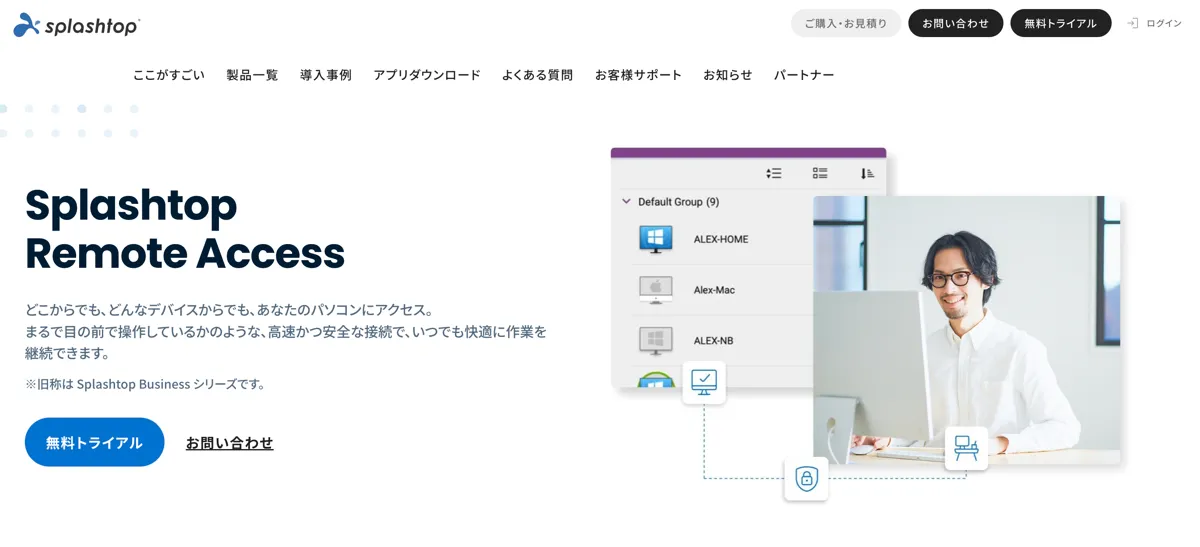Open the お客様サポート menu
The height and width of the screenshot is (547, 1200).
pyautogui.click(x=638, y=75)
